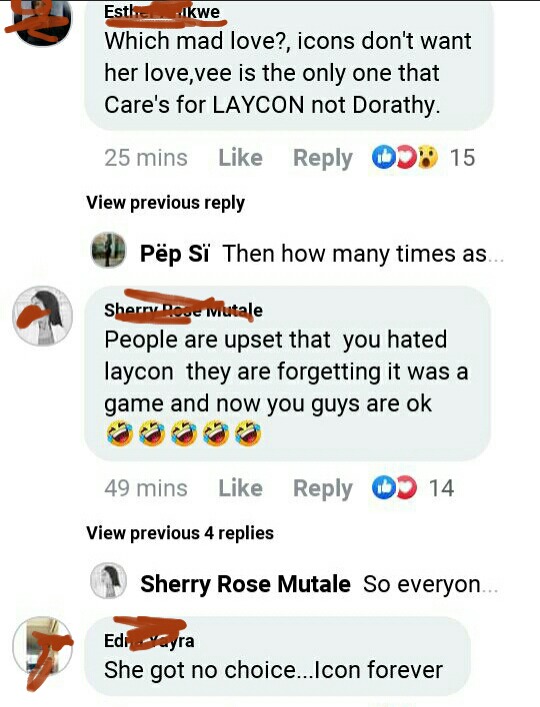Click the heart reaction icon on the 25 mins comment
The width and height of the screenshot is (540, 707).
(405, 157)
